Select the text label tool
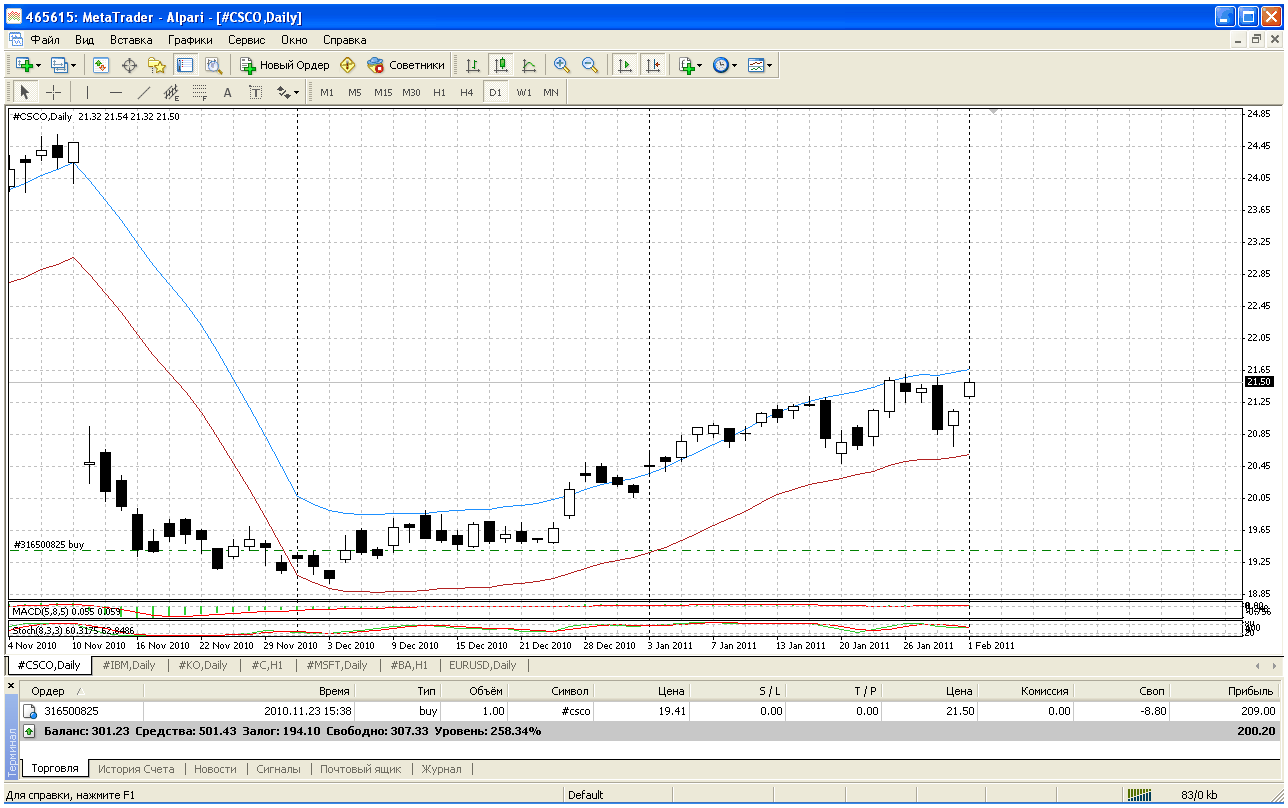This screenshot has height=808, width=1288. click(x=255, y=92)
